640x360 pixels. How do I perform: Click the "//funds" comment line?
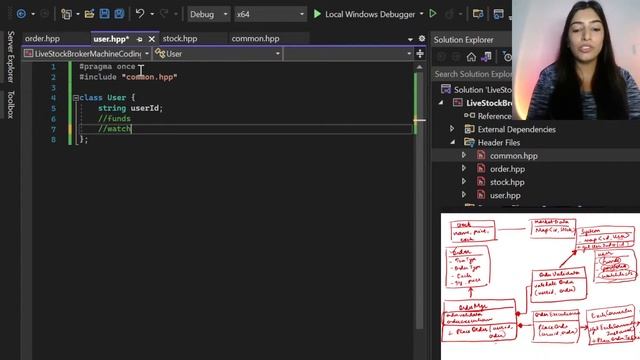(114, 118)
